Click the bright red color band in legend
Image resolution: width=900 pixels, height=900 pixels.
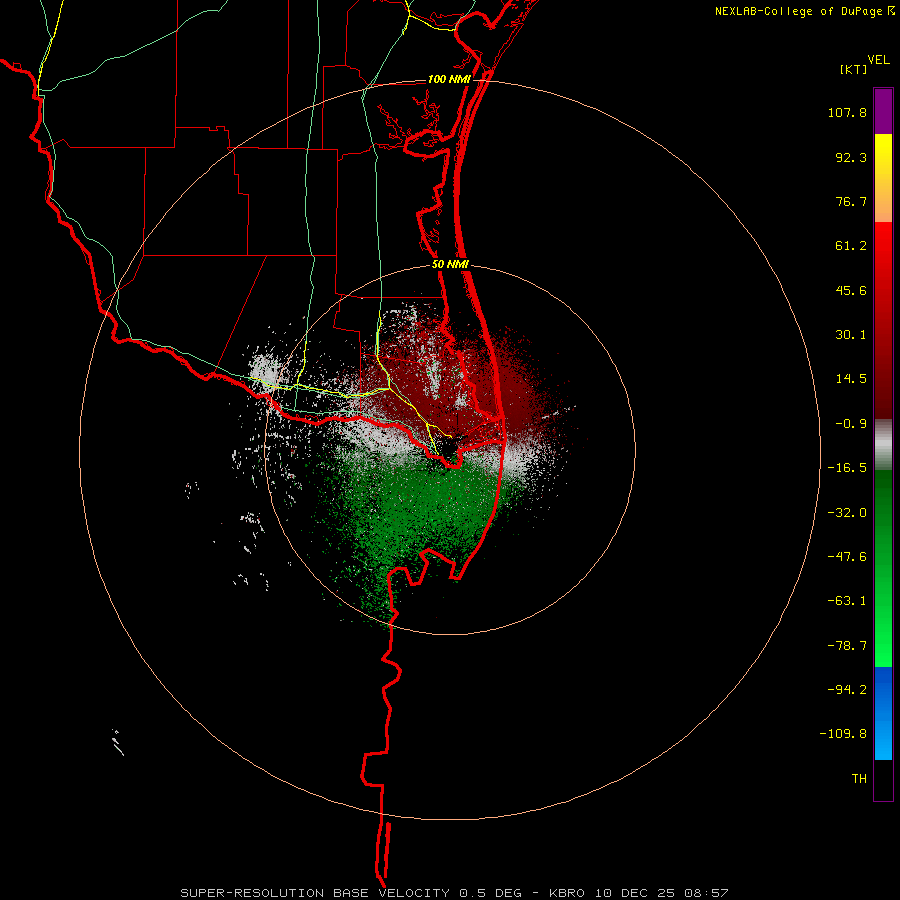tap(883, 320)
